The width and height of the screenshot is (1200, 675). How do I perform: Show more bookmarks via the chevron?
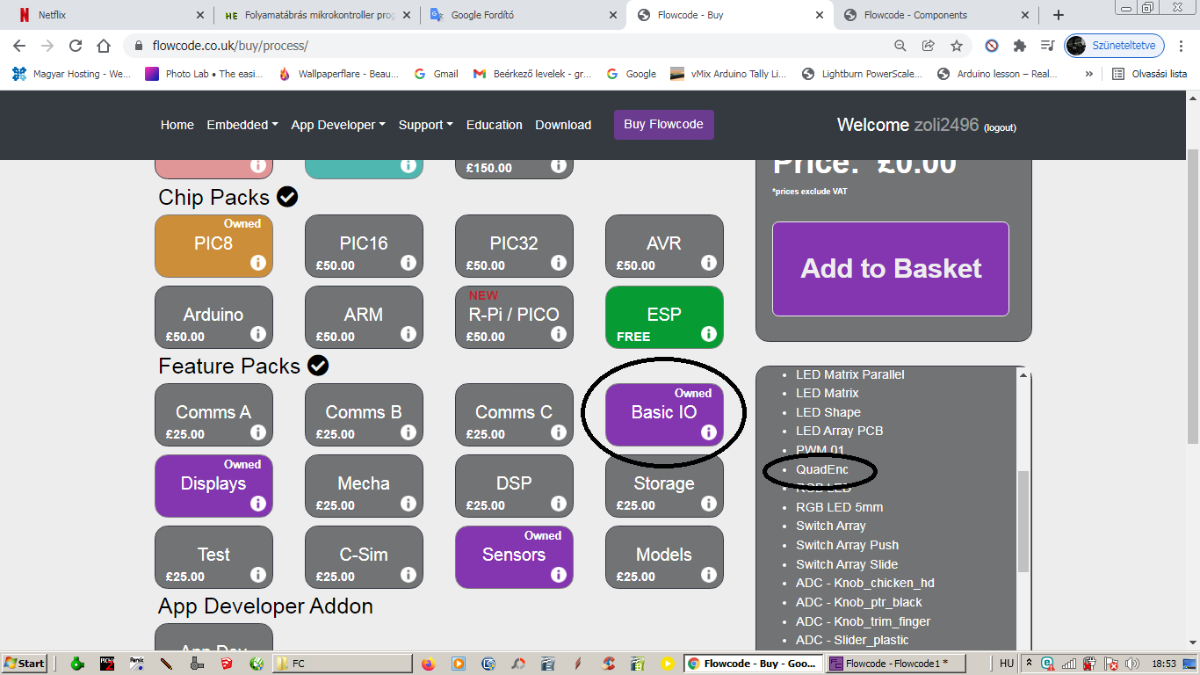click(1088, 74)
